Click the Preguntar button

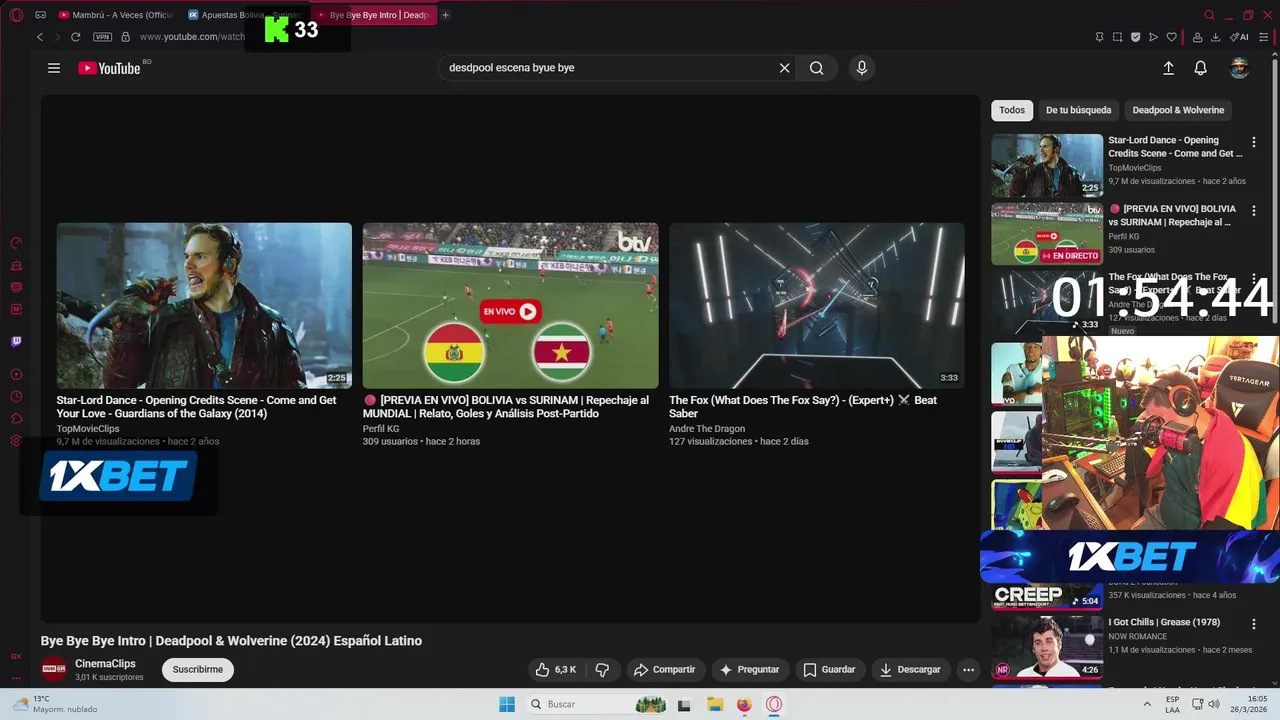tap(749, 669)
